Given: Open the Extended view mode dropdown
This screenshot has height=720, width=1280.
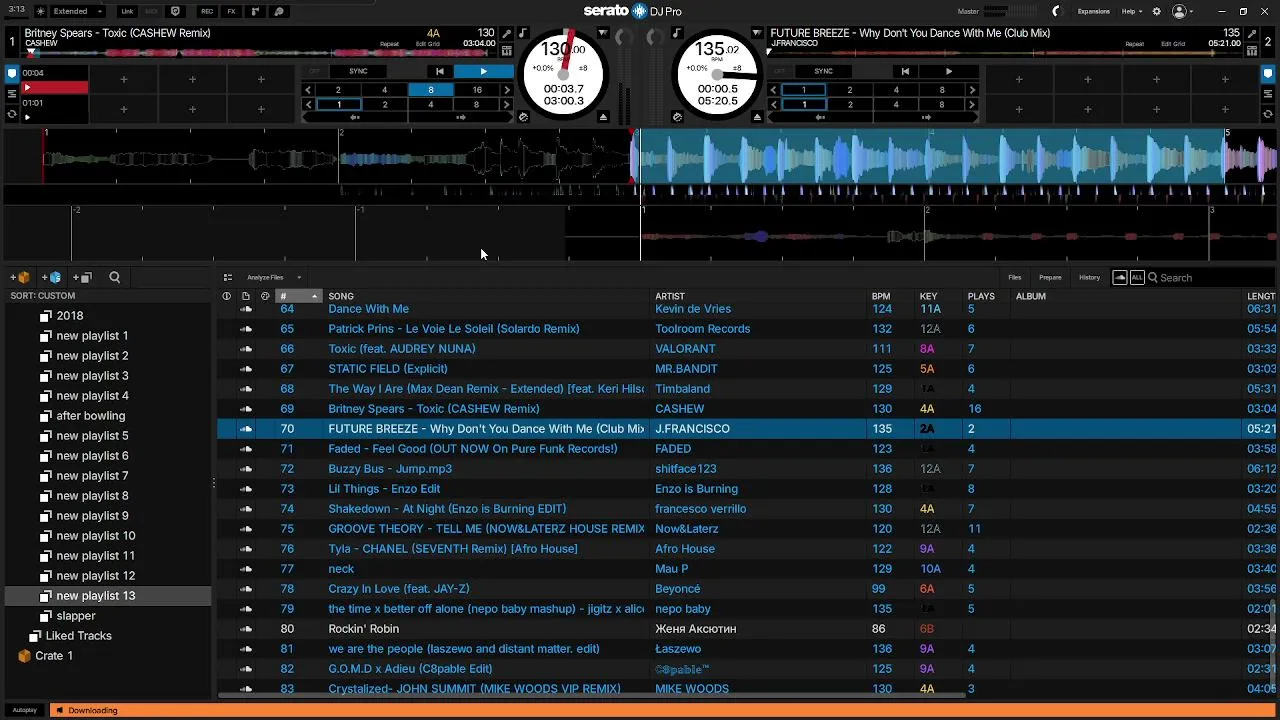Looking at the screenshot, I should (x=78, y=11).
